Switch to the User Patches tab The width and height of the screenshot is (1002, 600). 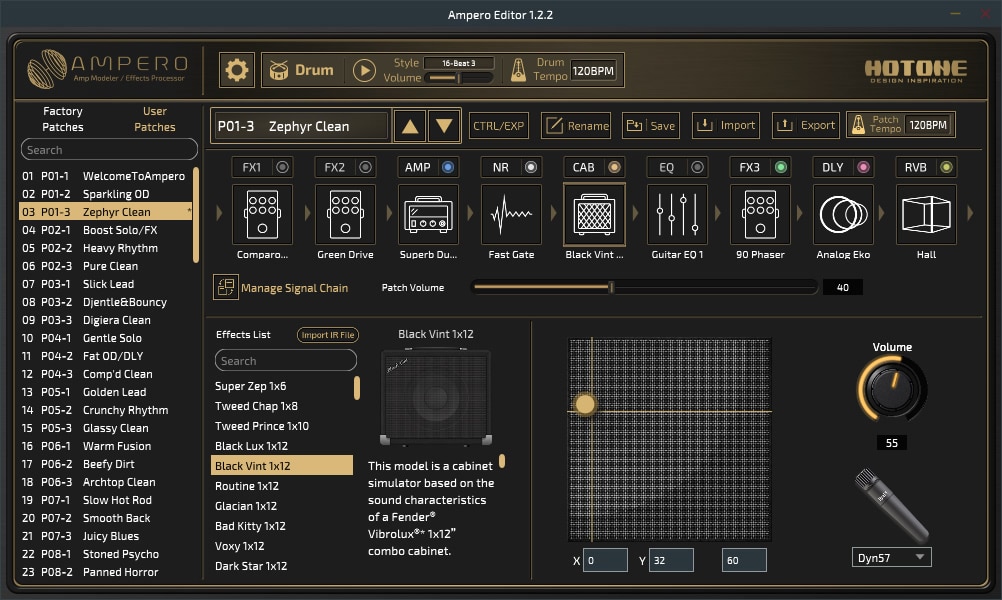tap(155, 119)
